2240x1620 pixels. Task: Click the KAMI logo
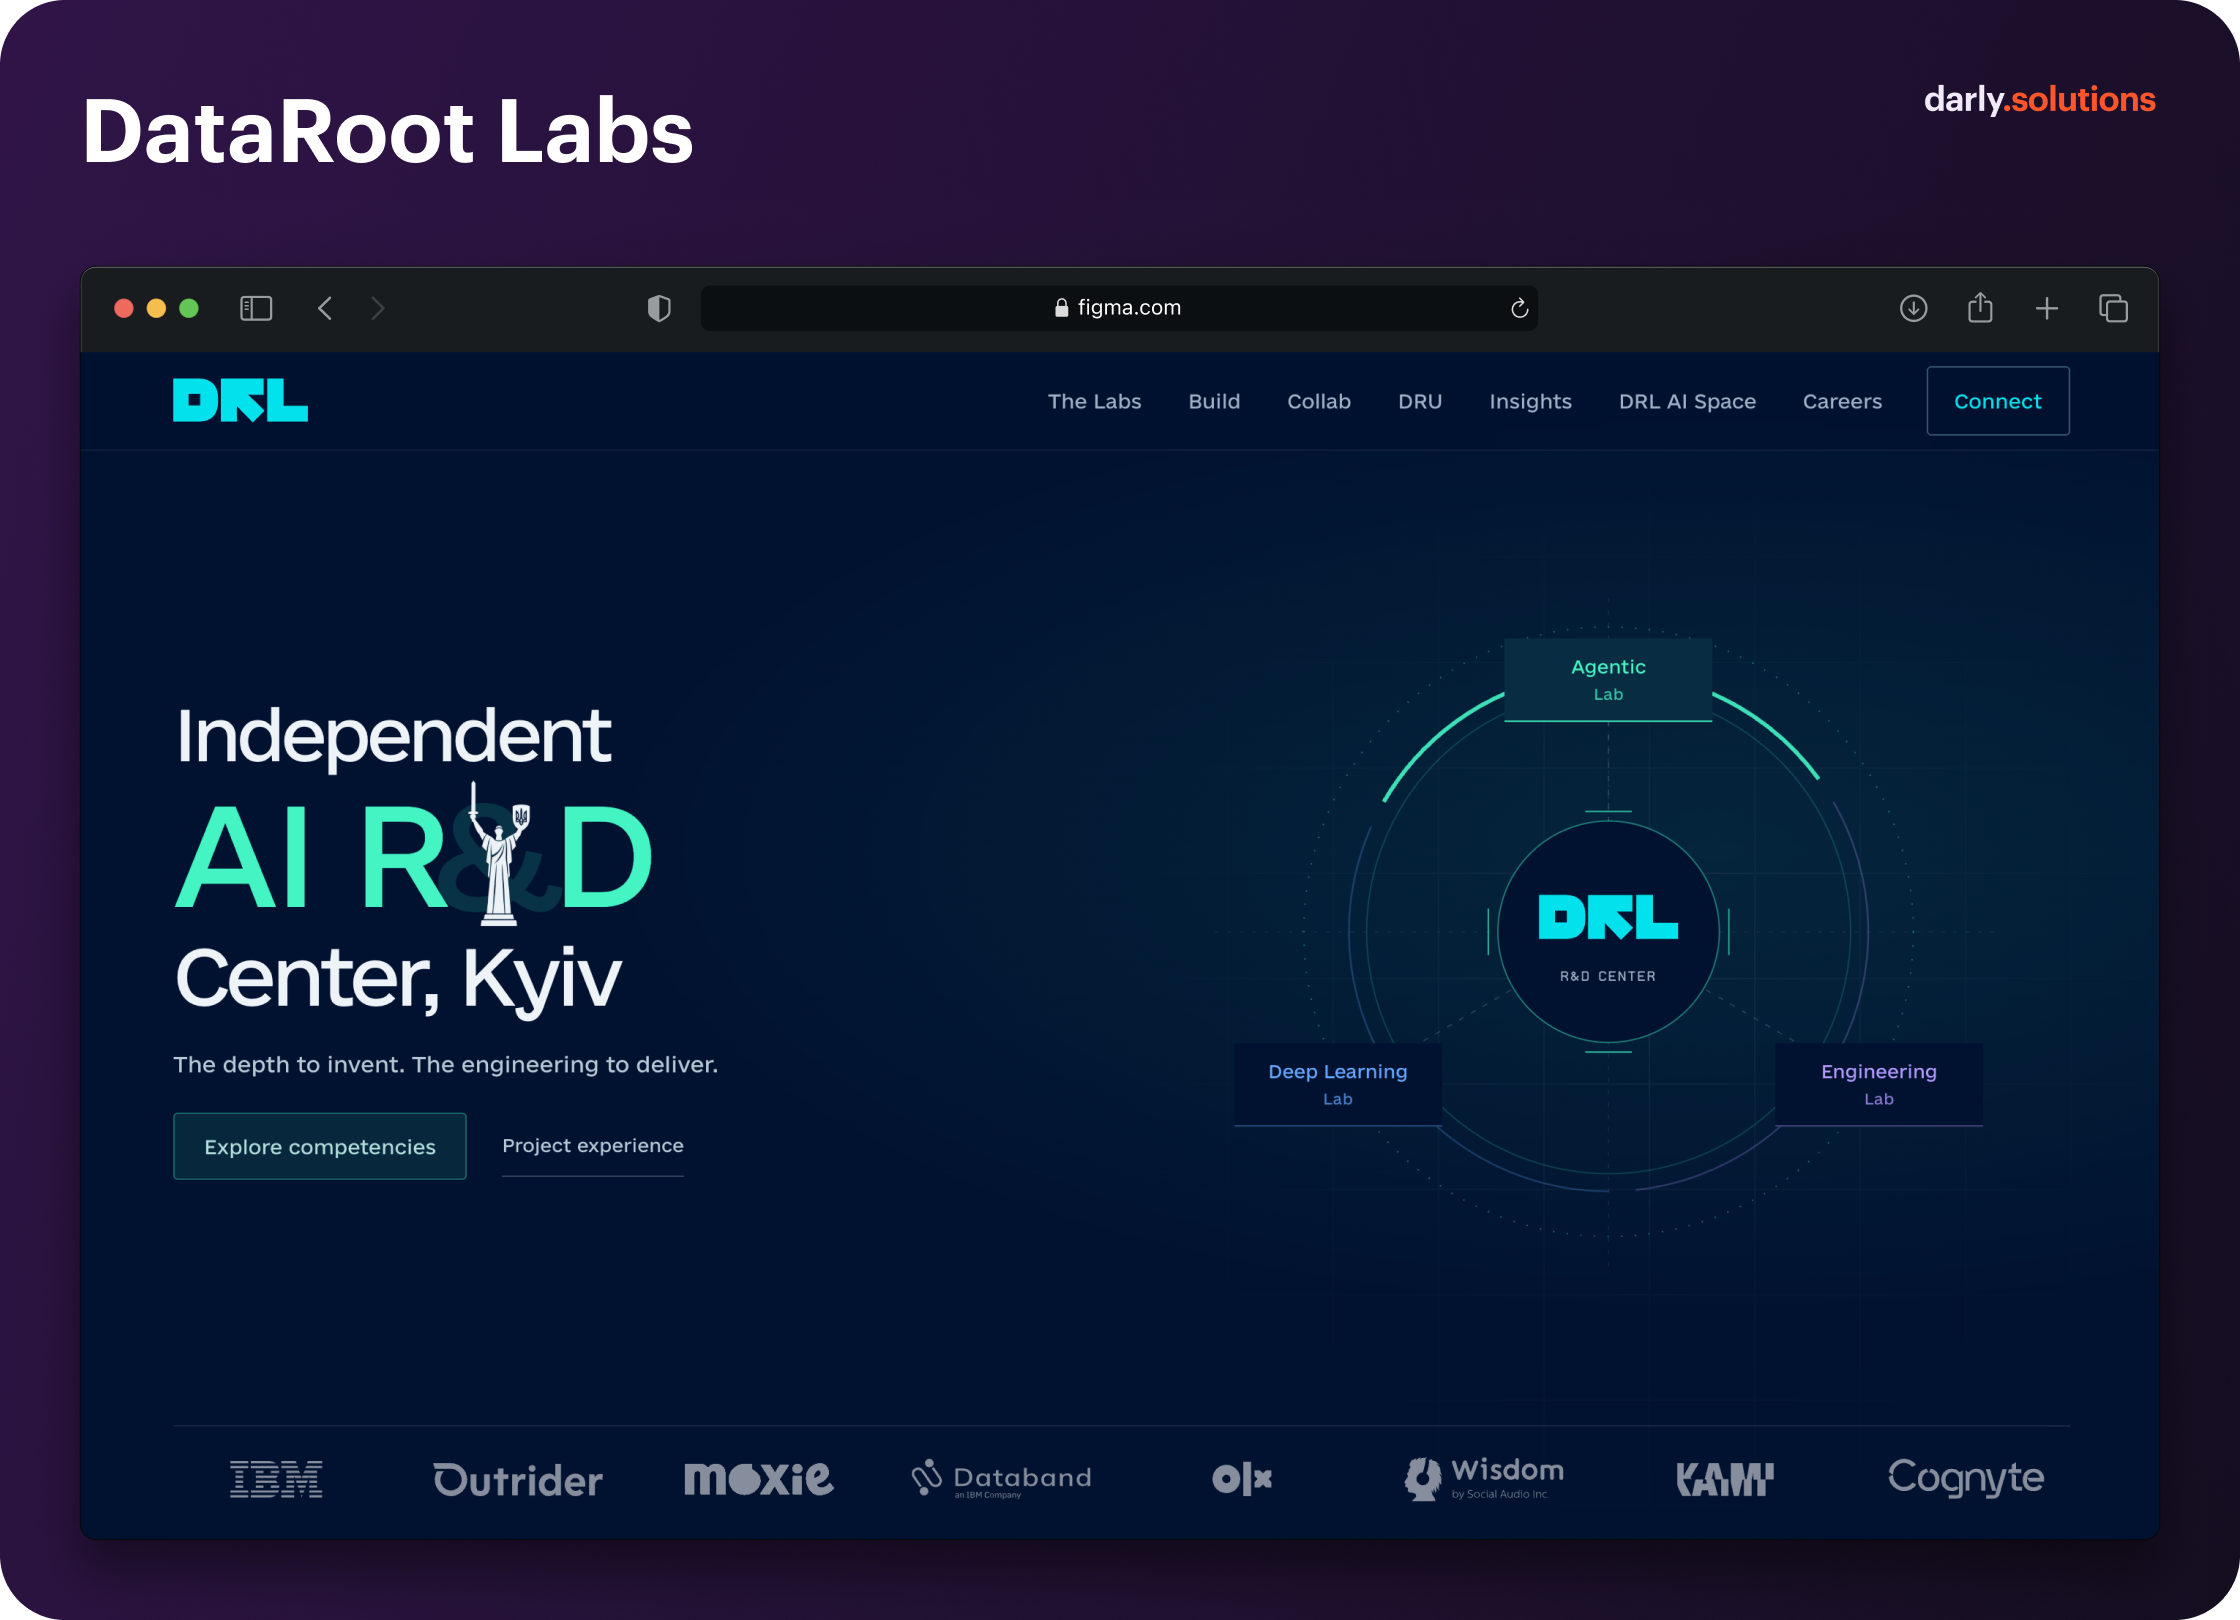[x=1725, y=1479]
